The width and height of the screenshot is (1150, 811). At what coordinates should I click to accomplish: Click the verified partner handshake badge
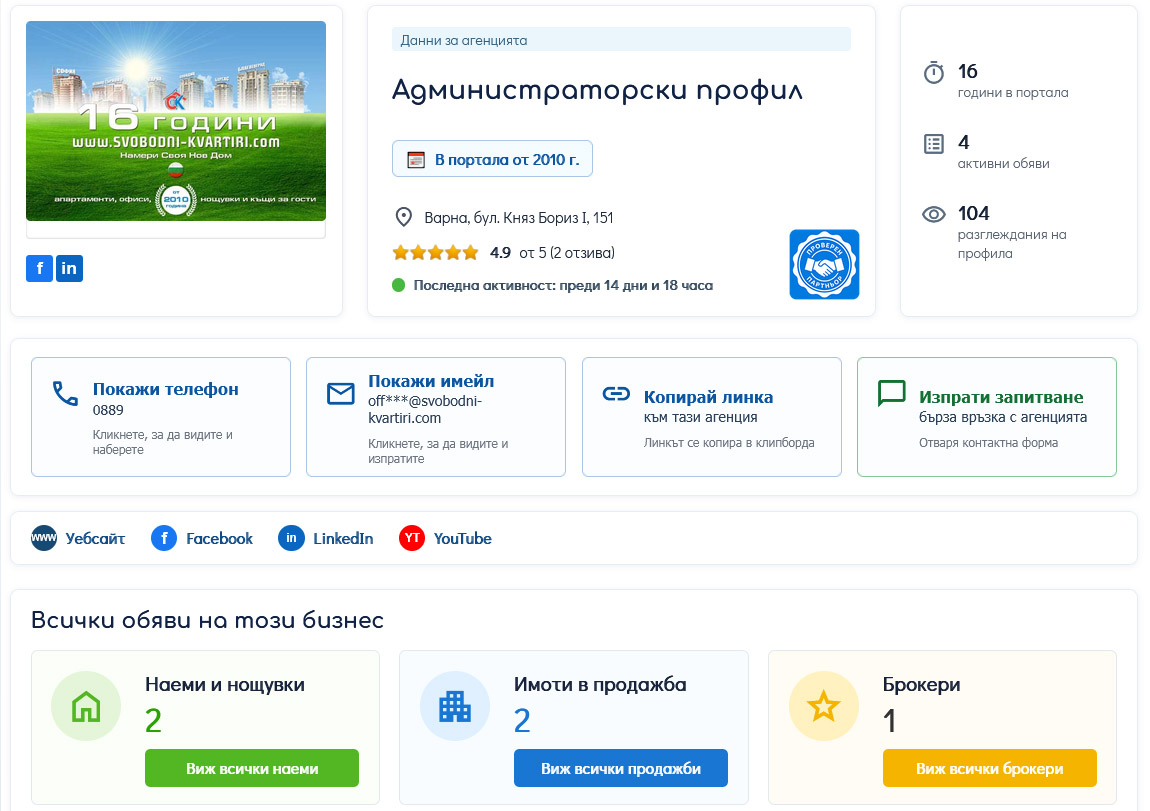click(824, 264)
